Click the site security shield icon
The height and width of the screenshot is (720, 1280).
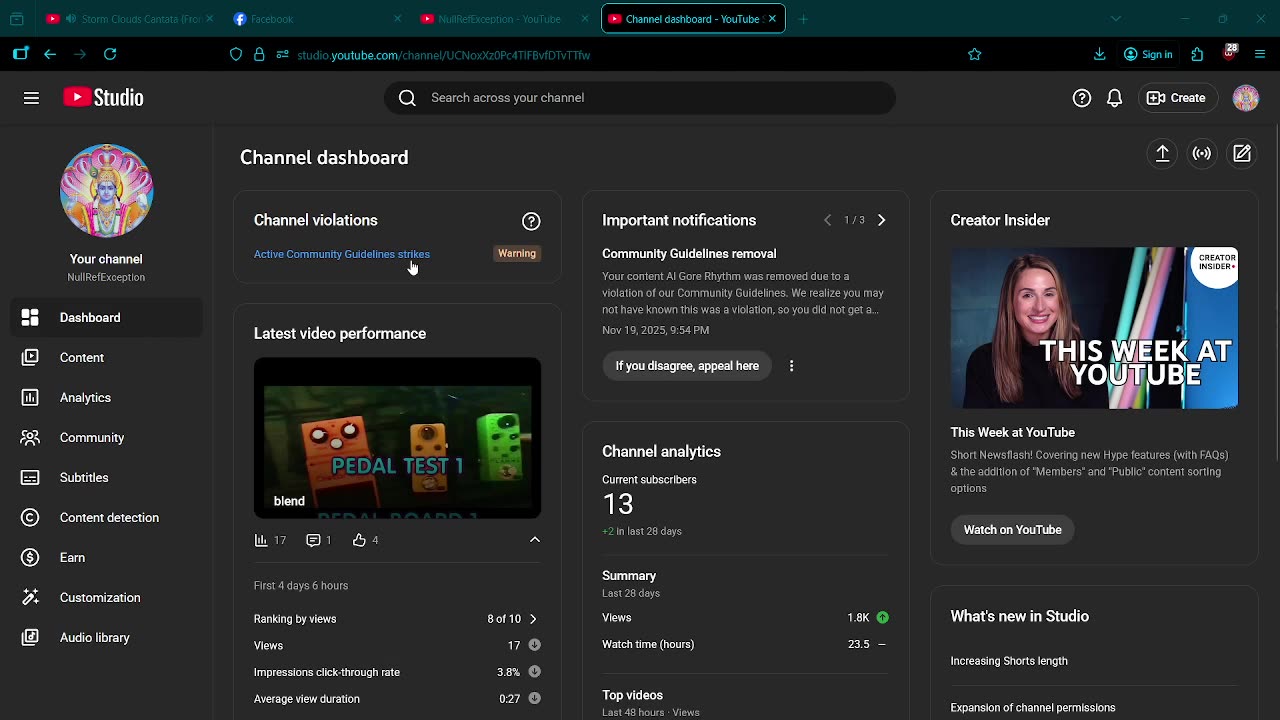[x=236, y=55]
